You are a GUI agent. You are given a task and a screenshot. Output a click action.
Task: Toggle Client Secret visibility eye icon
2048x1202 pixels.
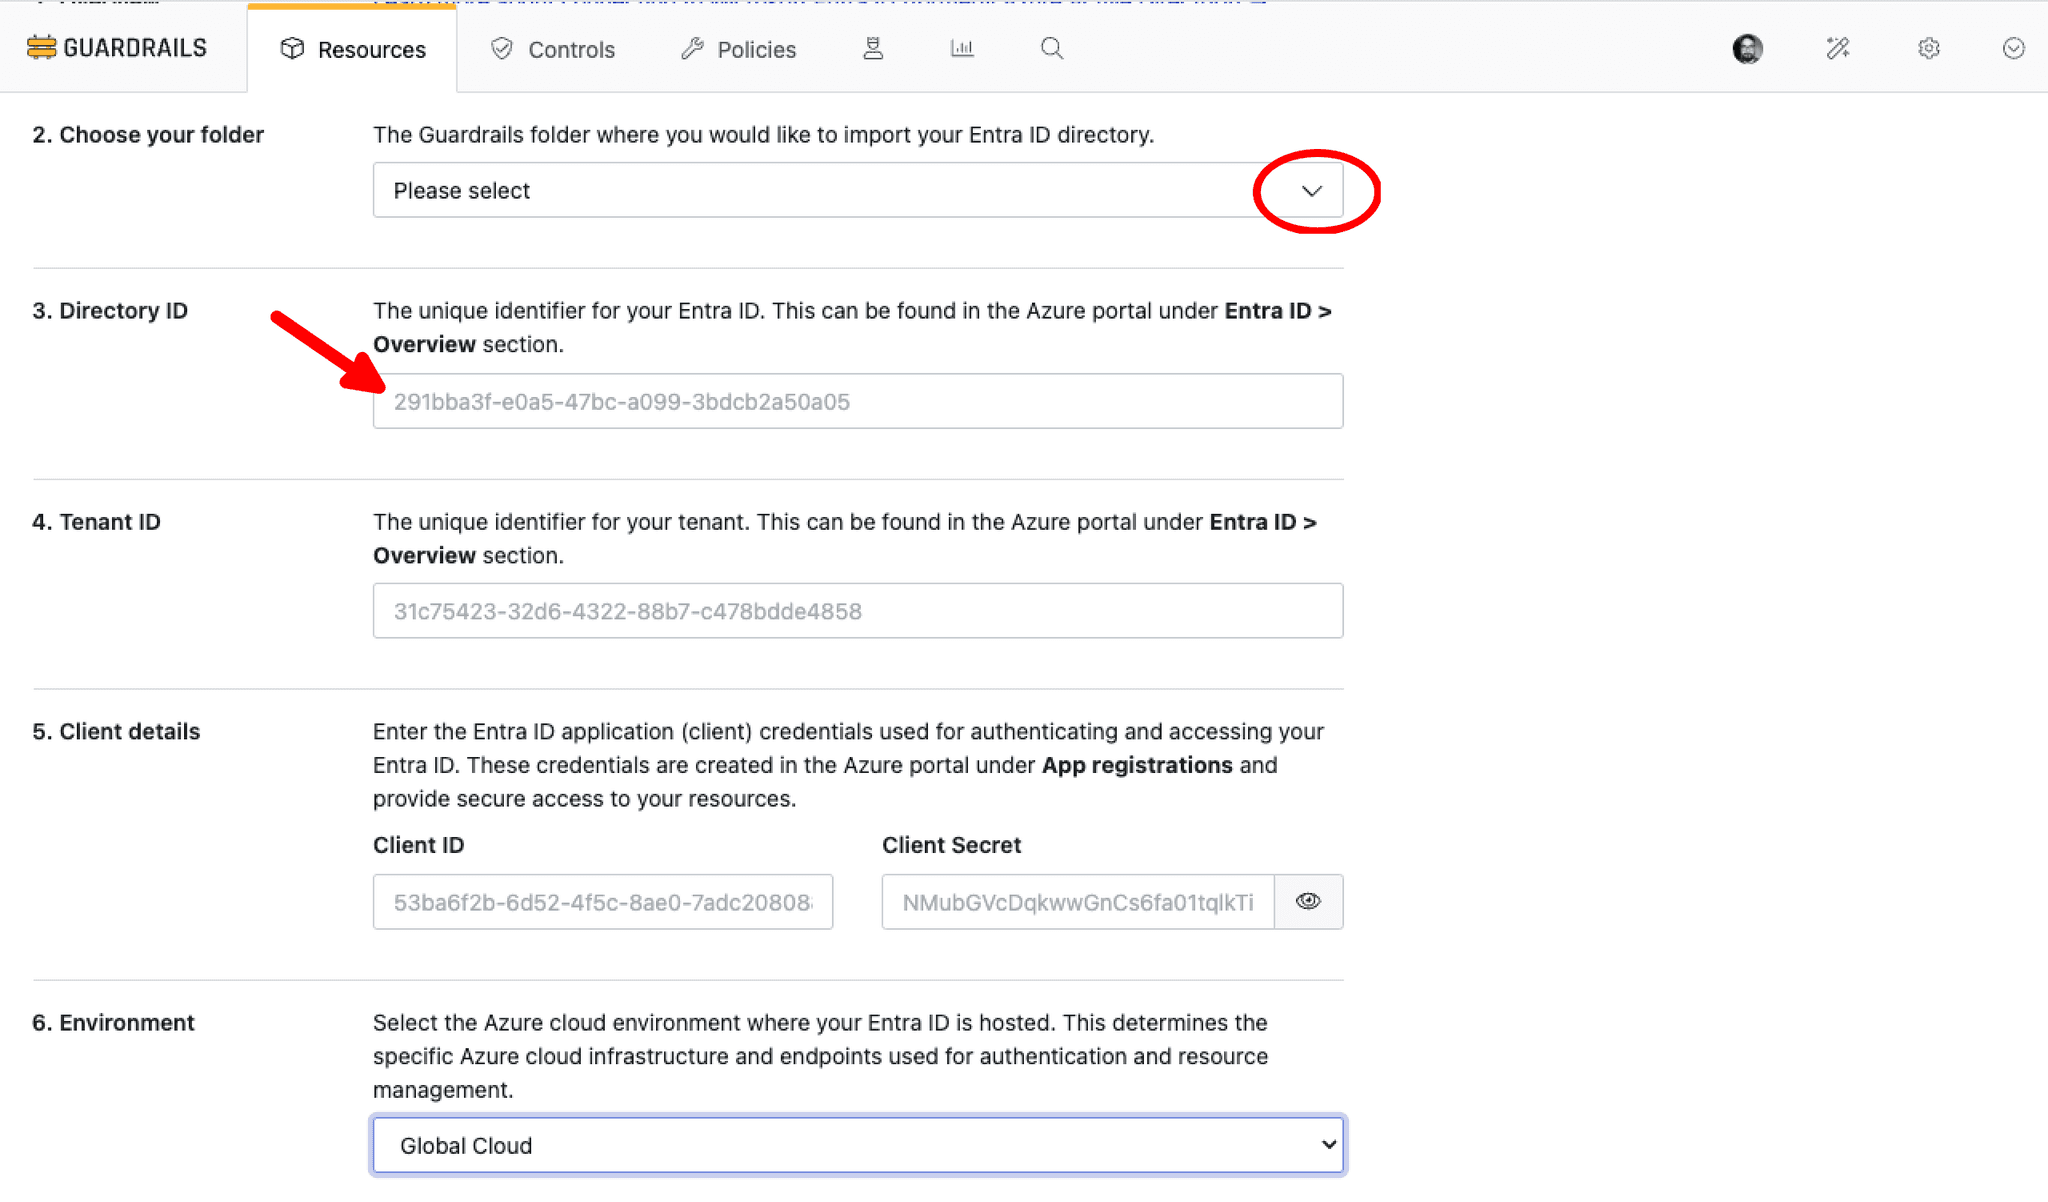pyautogui.click(x=1308, y=902)
